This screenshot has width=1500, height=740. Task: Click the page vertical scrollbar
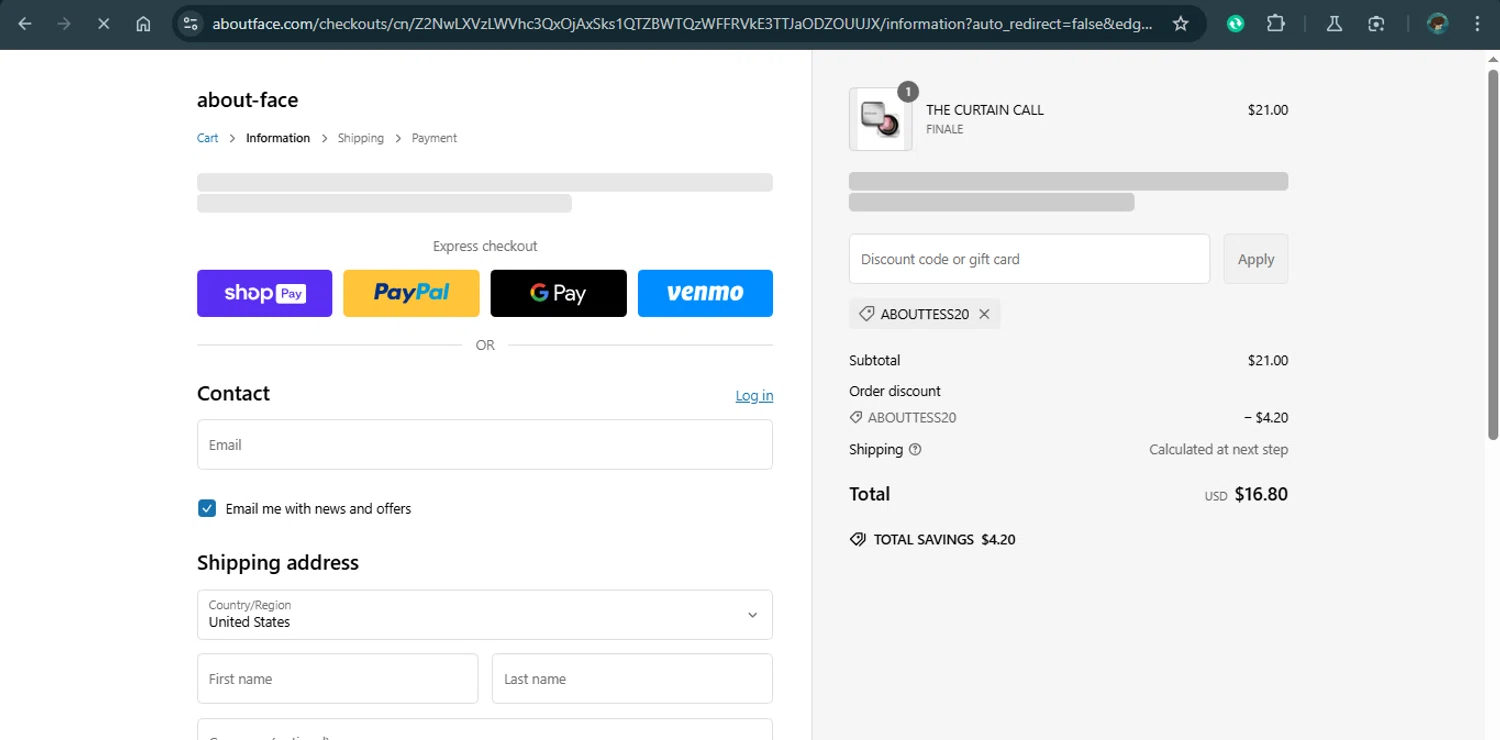tap(1493, 254)
